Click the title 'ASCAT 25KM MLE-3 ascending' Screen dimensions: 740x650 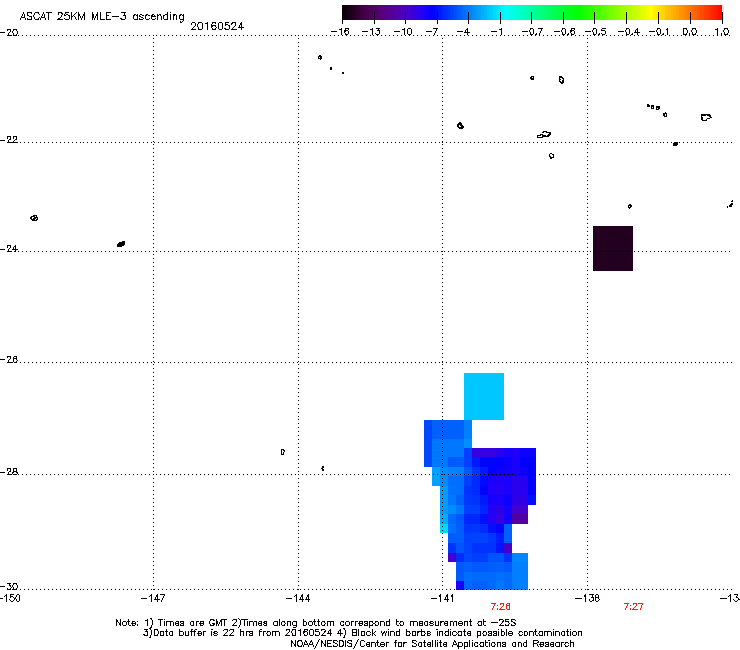102,17
